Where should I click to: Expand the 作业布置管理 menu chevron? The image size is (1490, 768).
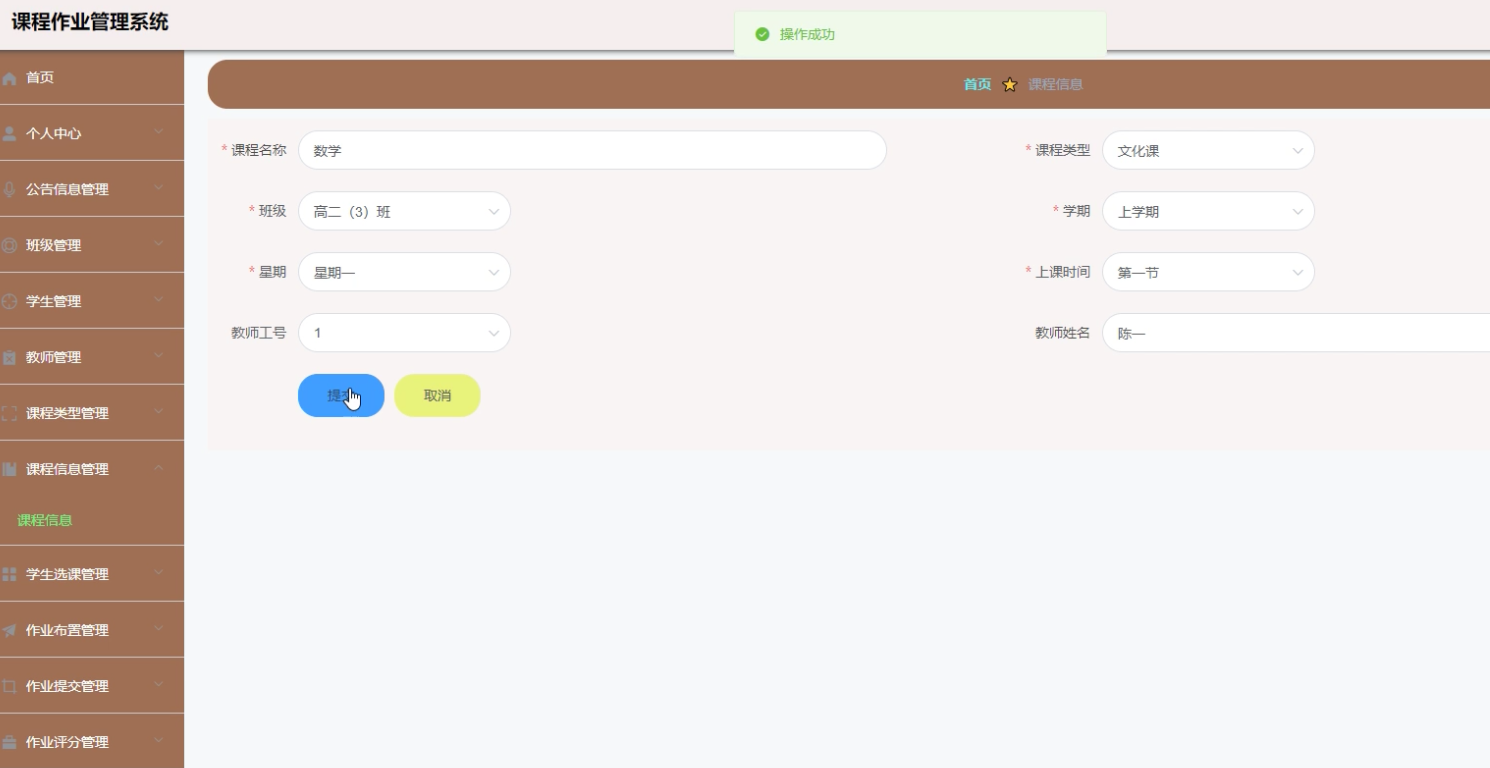pos(159,630)
